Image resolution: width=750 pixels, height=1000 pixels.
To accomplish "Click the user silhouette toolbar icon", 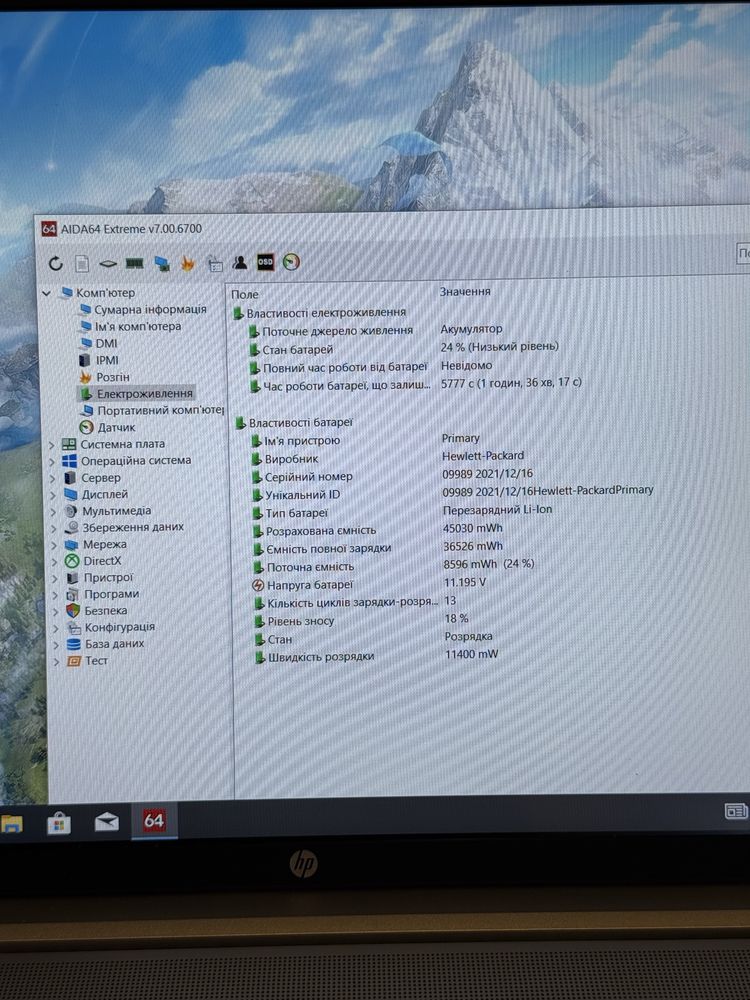I will click(x=240, y=262).
